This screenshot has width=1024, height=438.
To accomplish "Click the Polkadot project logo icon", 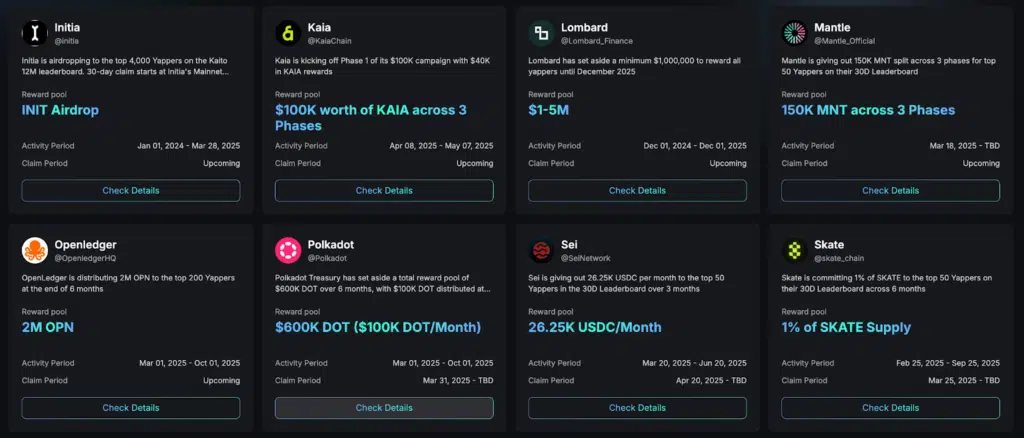I will 288,250.
